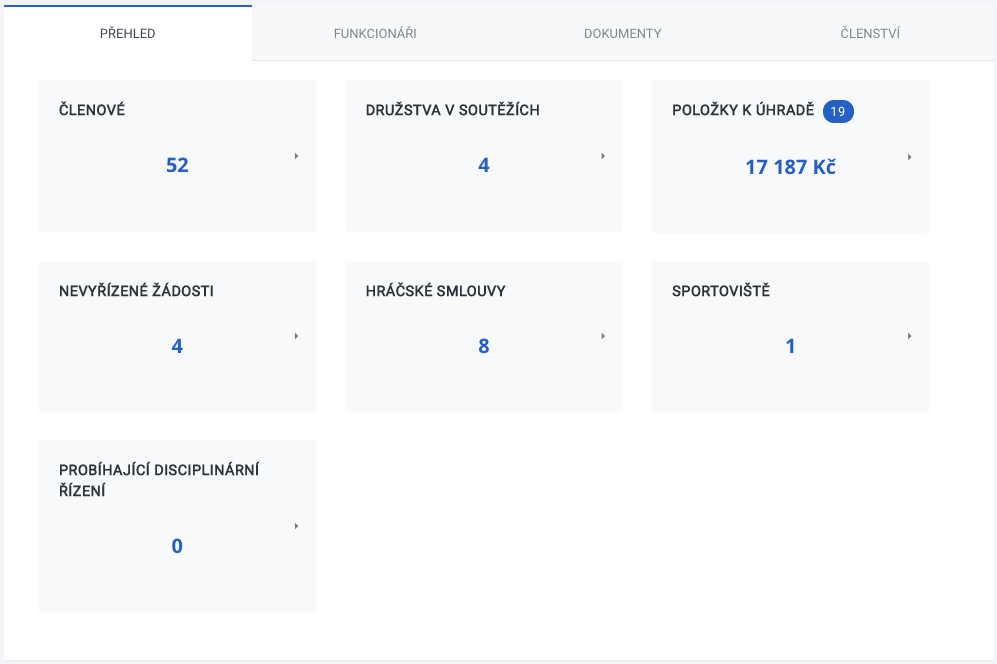997x664 pixels.
Task: Select the Členové heading
Action: (x=92, y=109)
